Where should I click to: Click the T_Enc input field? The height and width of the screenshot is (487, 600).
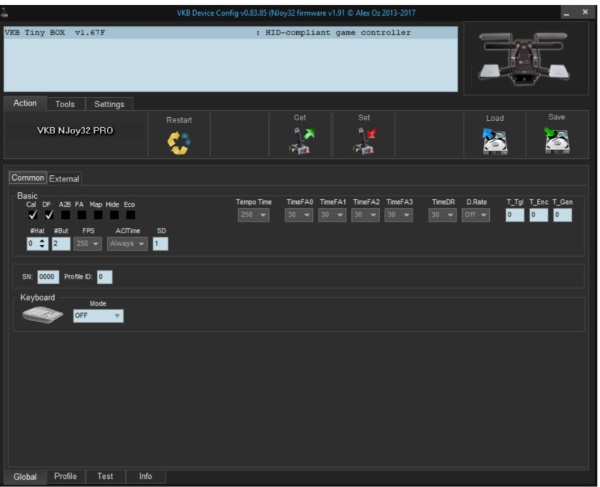pyautogui.click(x=538, y=215)
